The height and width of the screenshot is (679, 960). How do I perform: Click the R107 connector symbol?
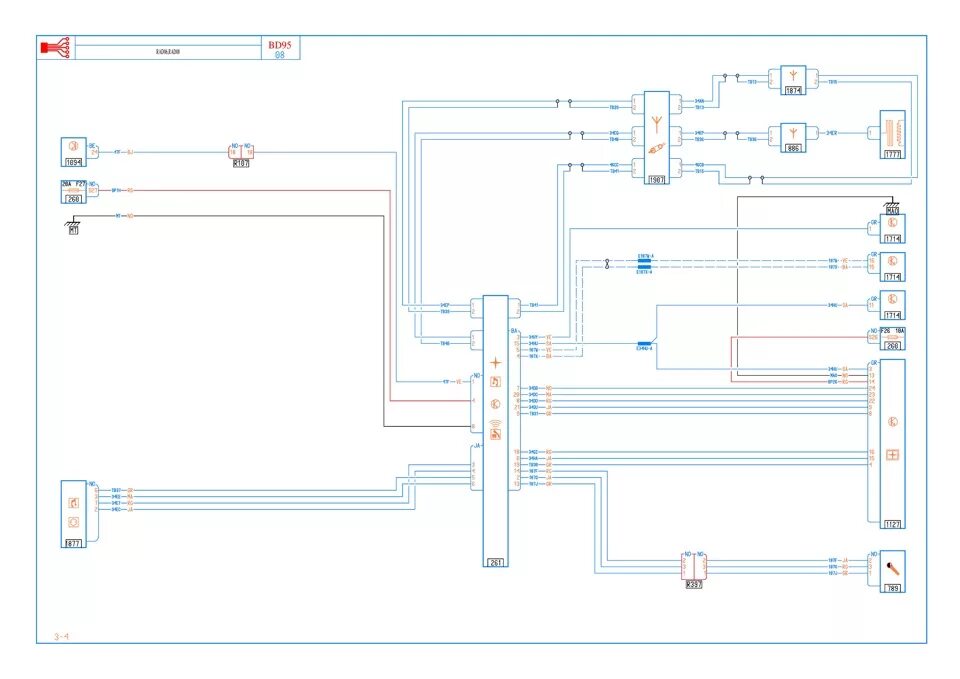click(x=241, y=152)
